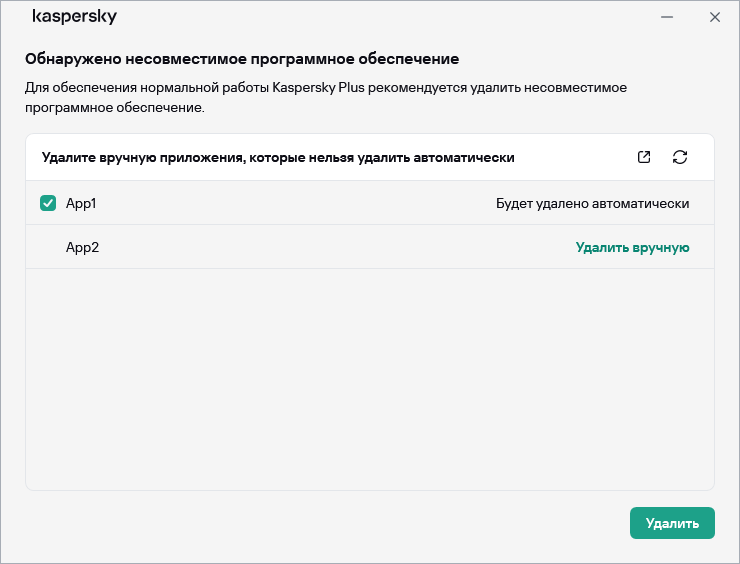Click the Kaspersky logo
Image resolution: width=740 pixels, height=564 pixels.
(x=74, y=17)
